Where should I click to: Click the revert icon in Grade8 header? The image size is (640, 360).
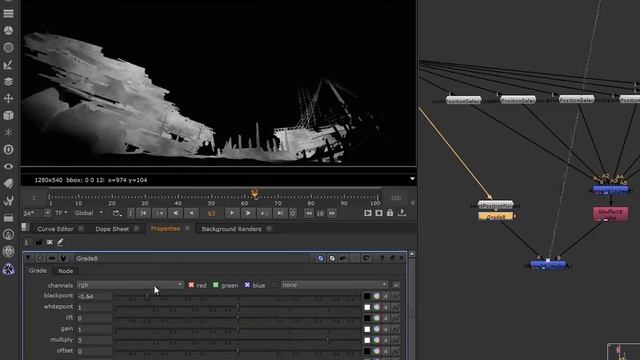[366, 258]
